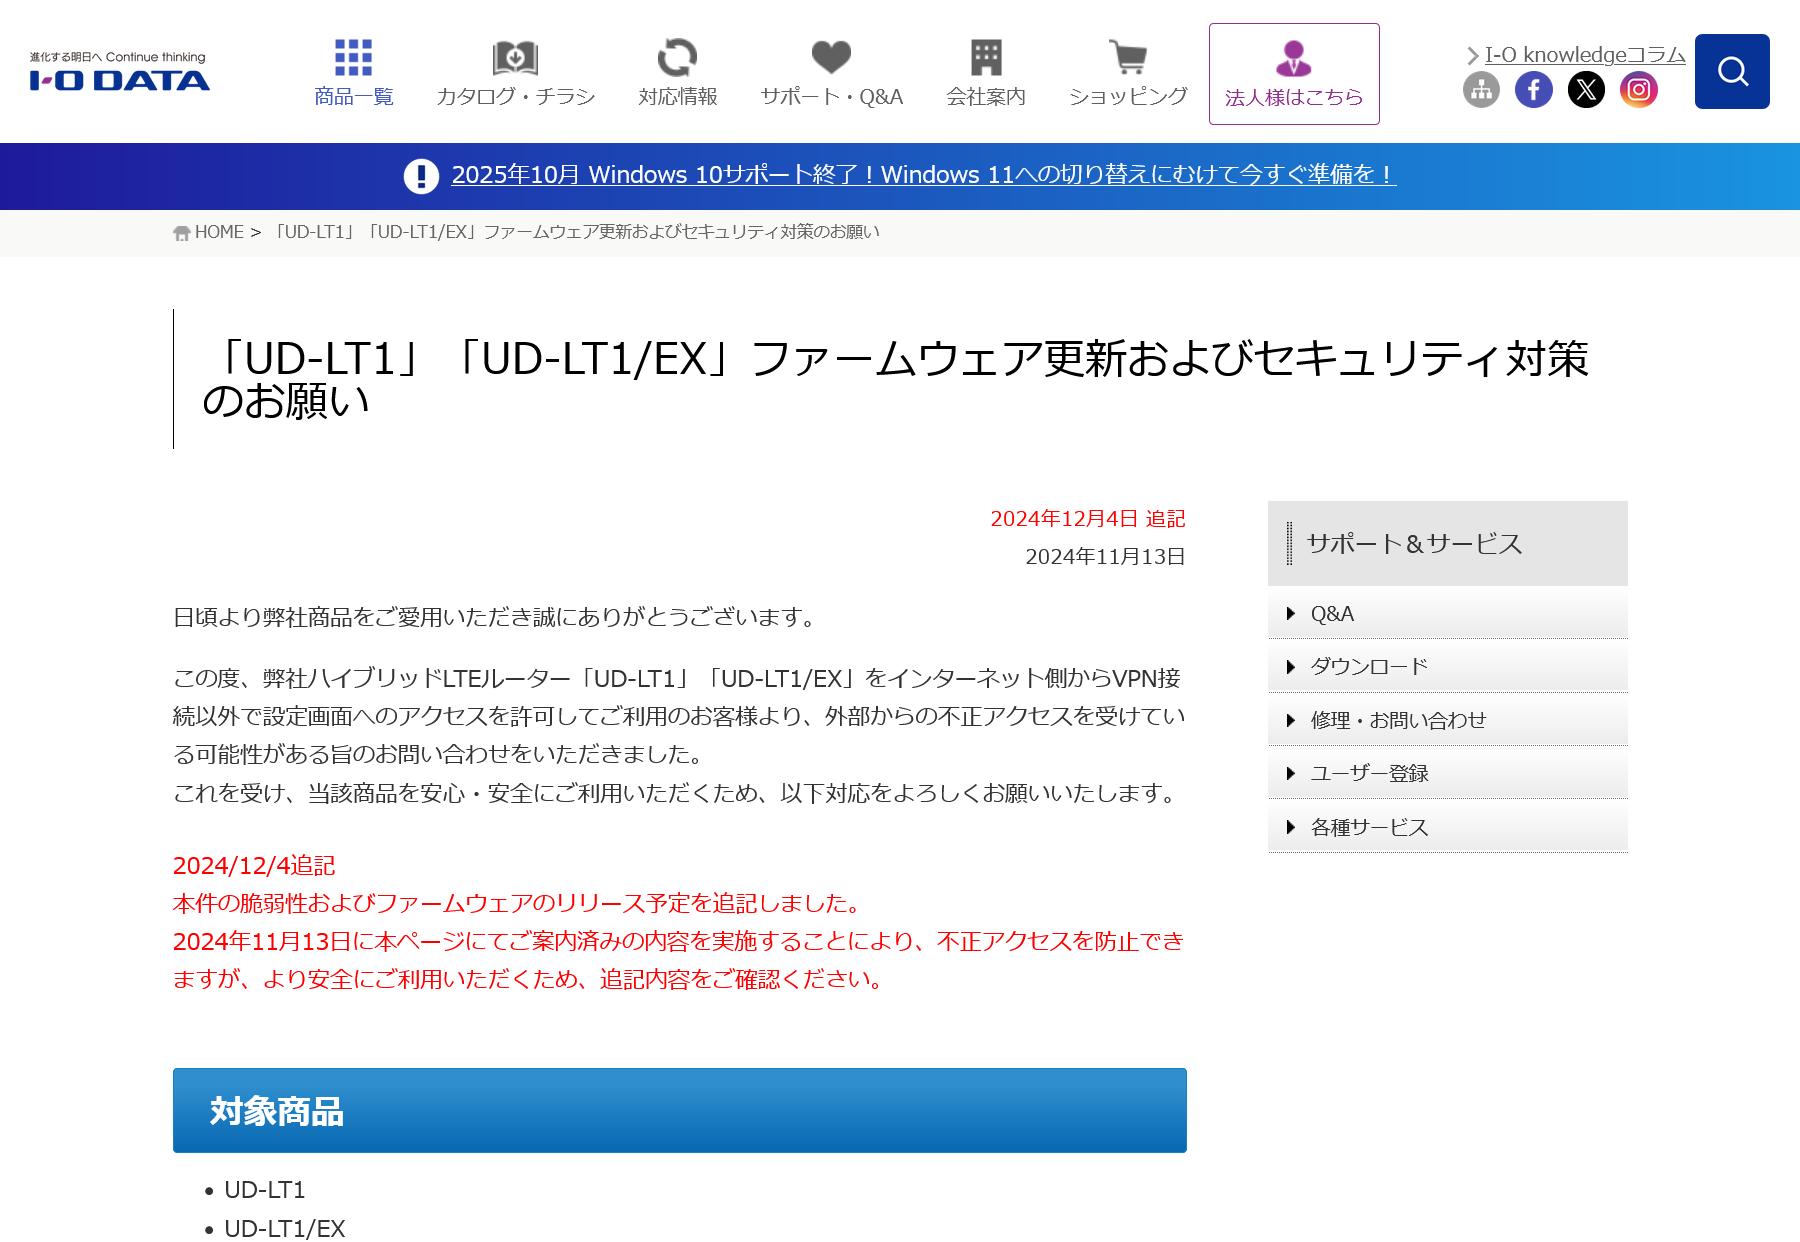1800x1242 pixels.
Task: Open the Facebook social icon
Action: click(1533, 90)
